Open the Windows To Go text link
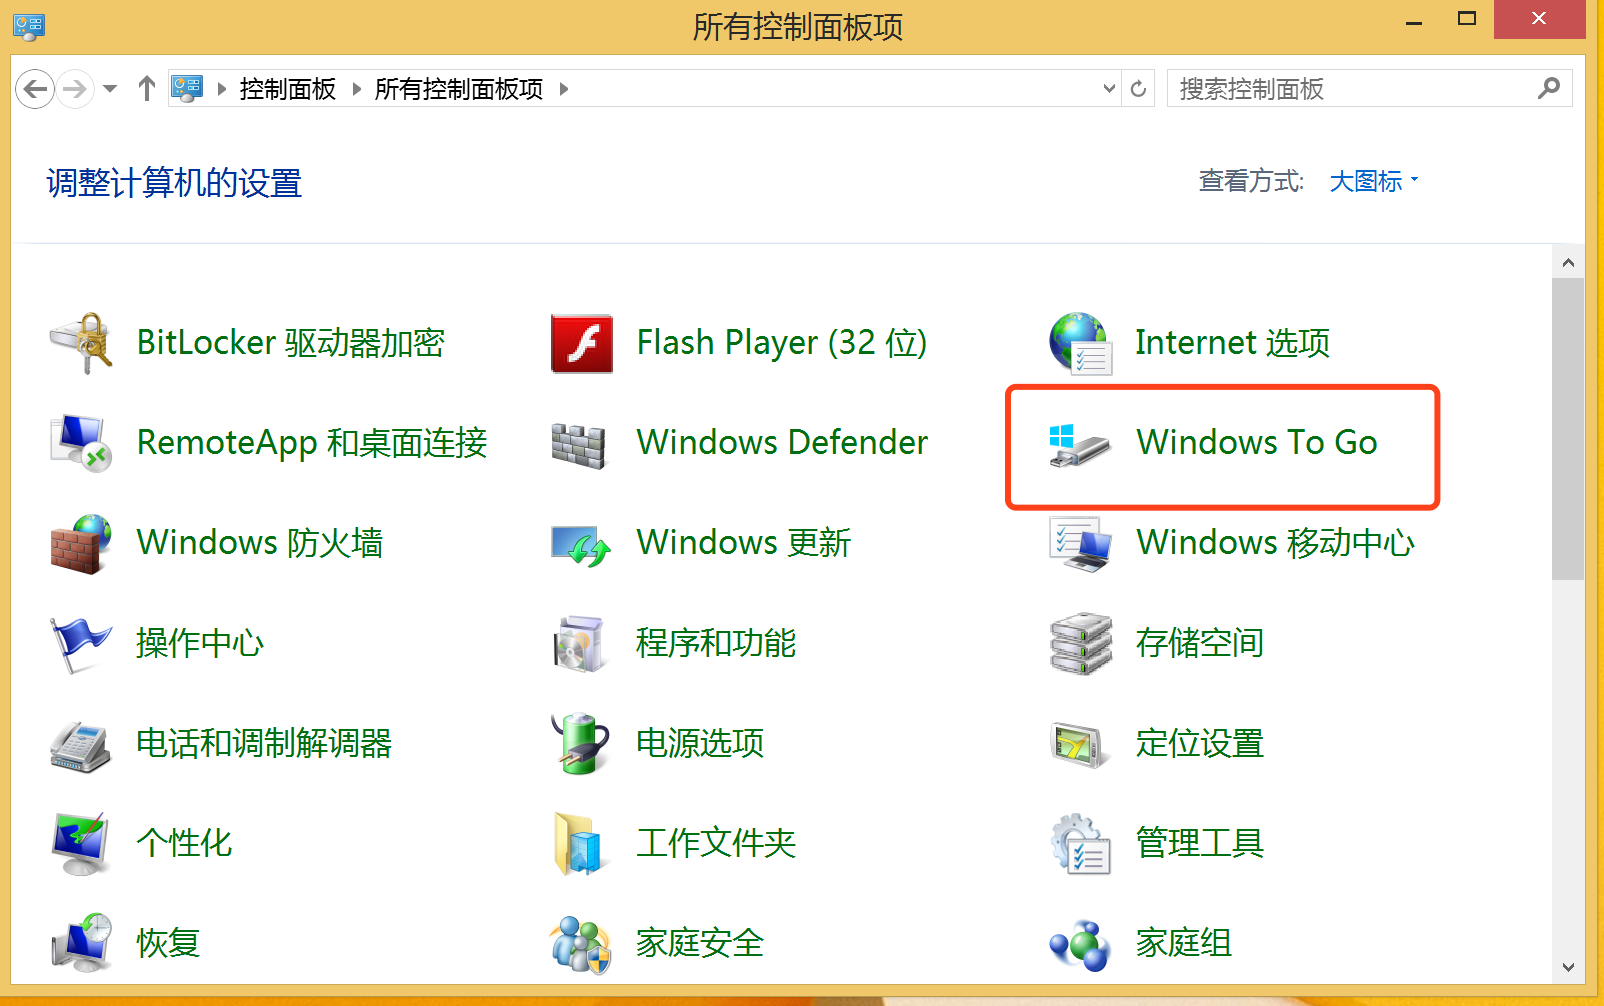 pos(1257,442)
